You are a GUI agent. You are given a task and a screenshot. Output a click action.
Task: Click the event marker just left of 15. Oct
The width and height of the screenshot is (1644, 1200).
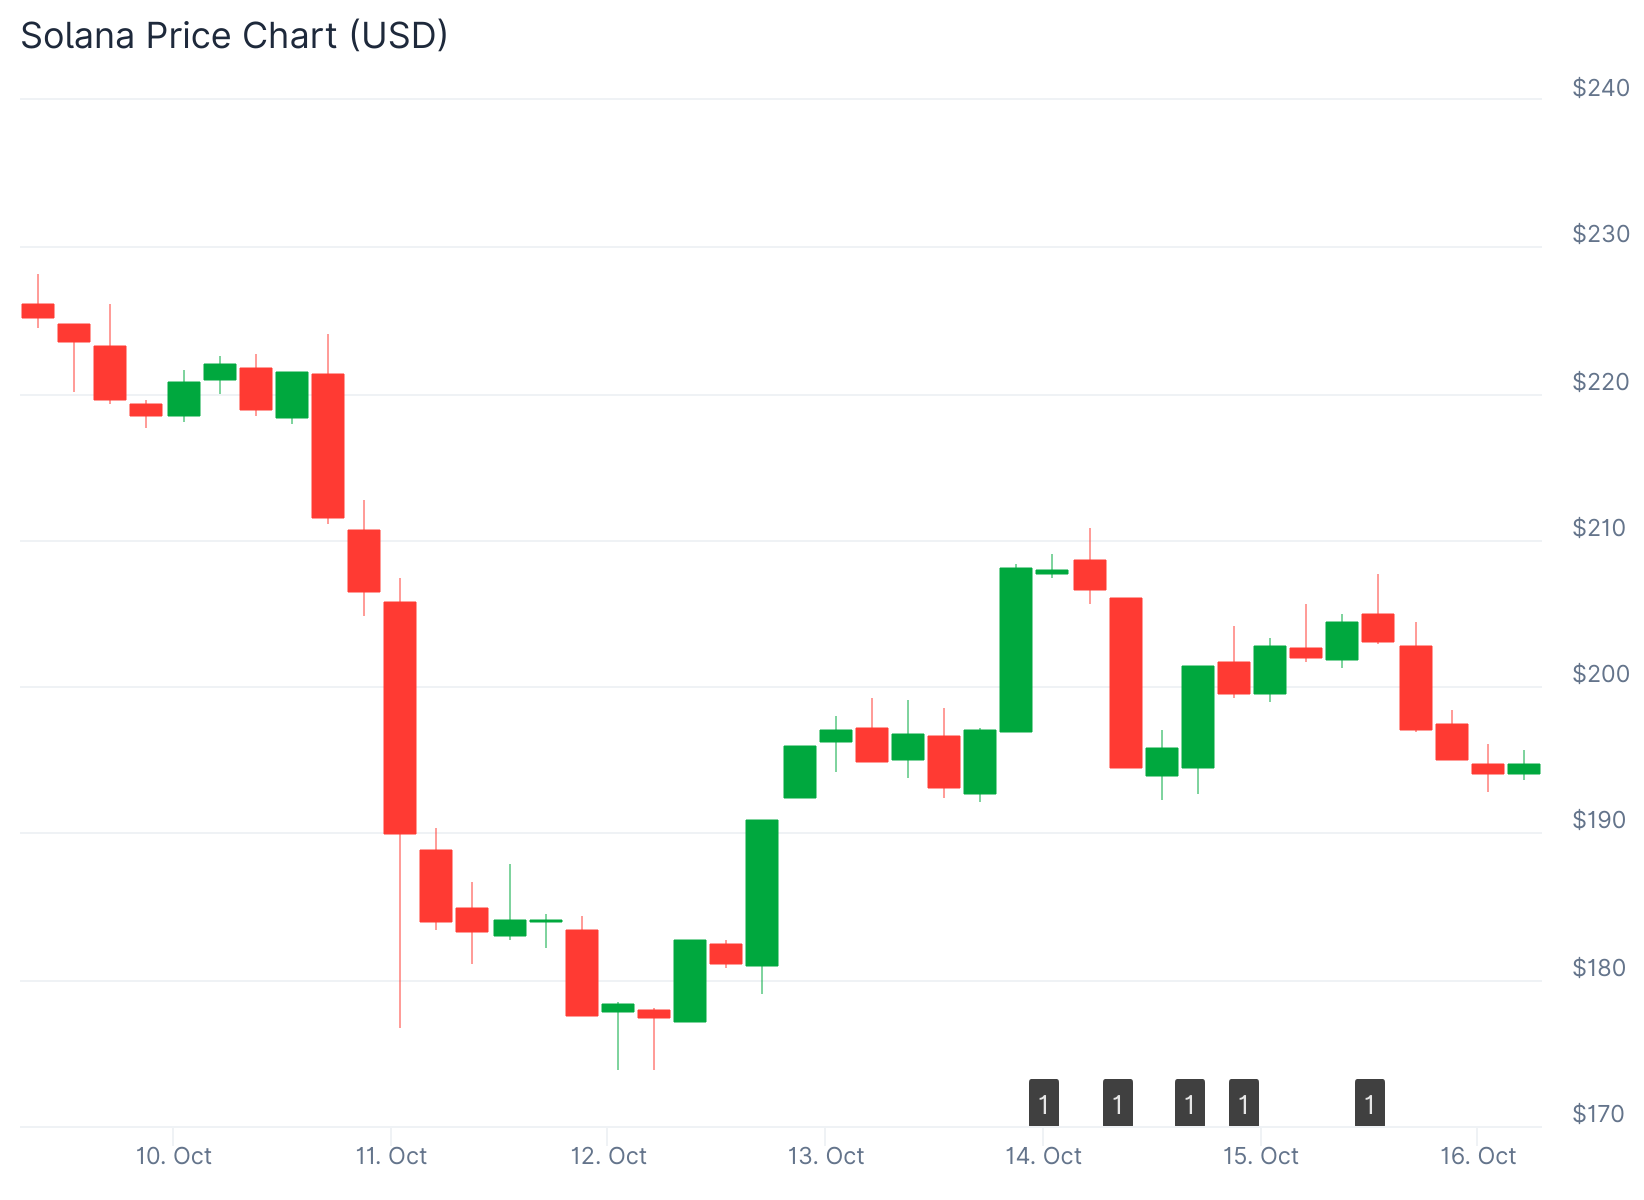(x=1243, y=1103)
